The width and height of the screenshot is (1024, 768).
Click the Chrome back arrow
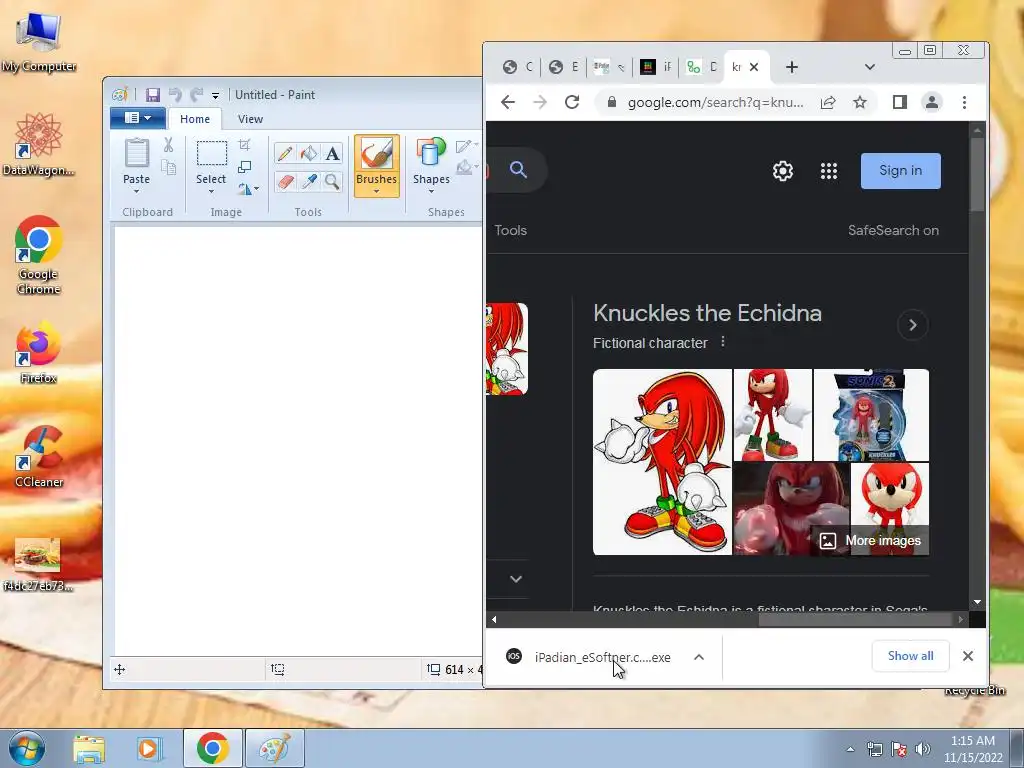click(x=508, y=103)
